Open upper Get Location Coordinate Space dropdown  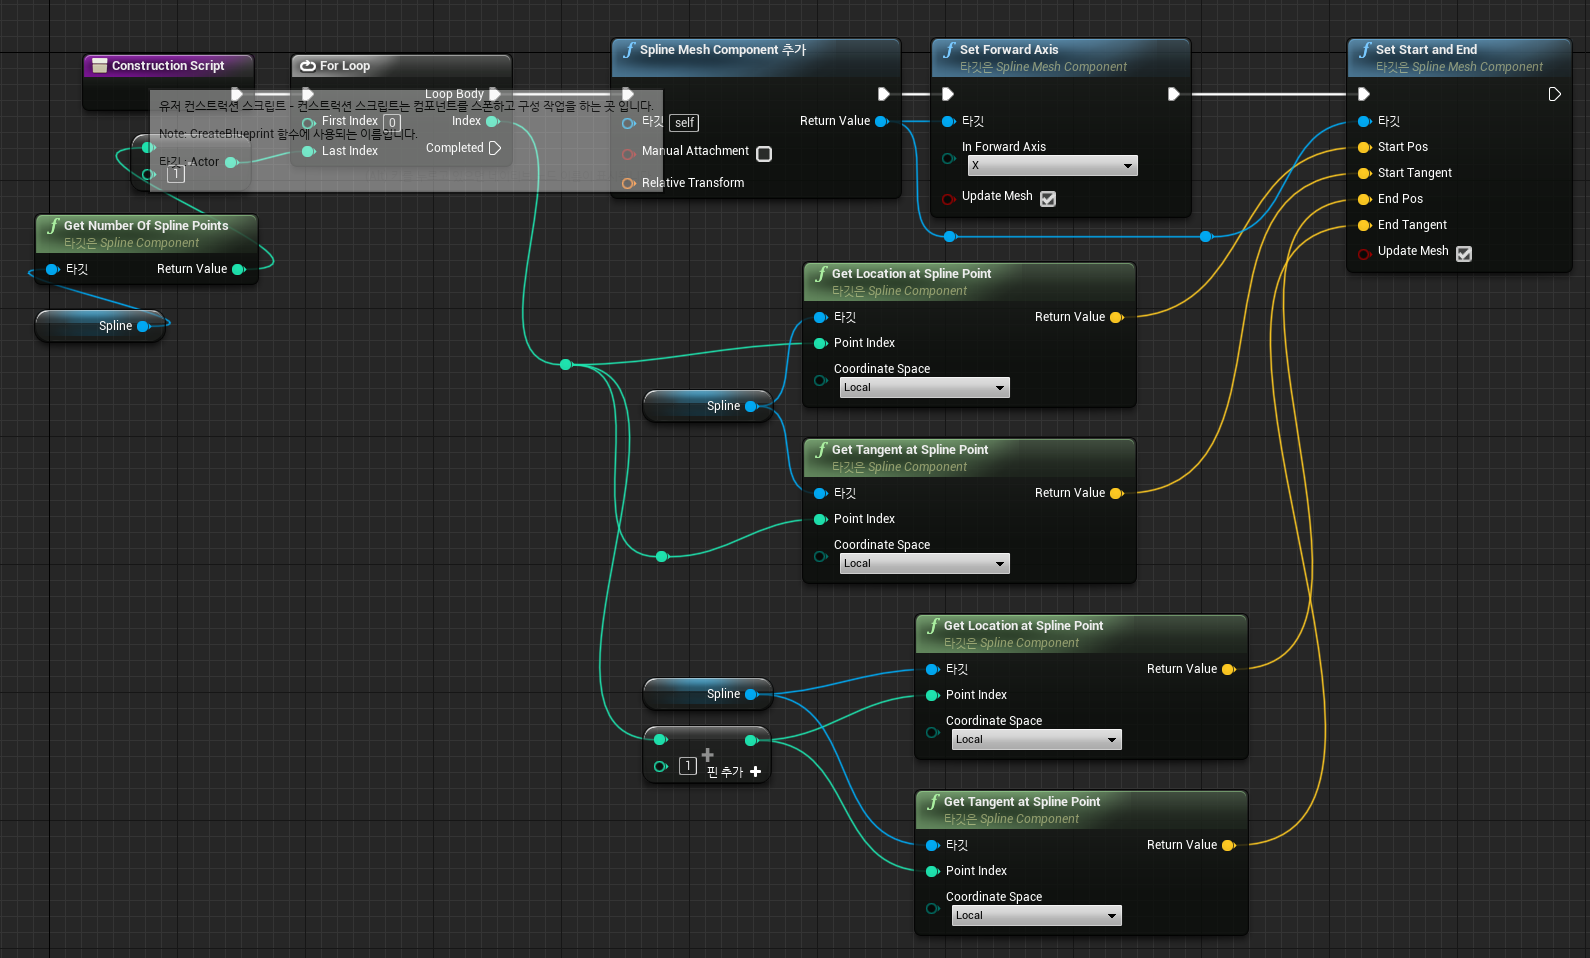pyautogui.click(x=924, y=388)
